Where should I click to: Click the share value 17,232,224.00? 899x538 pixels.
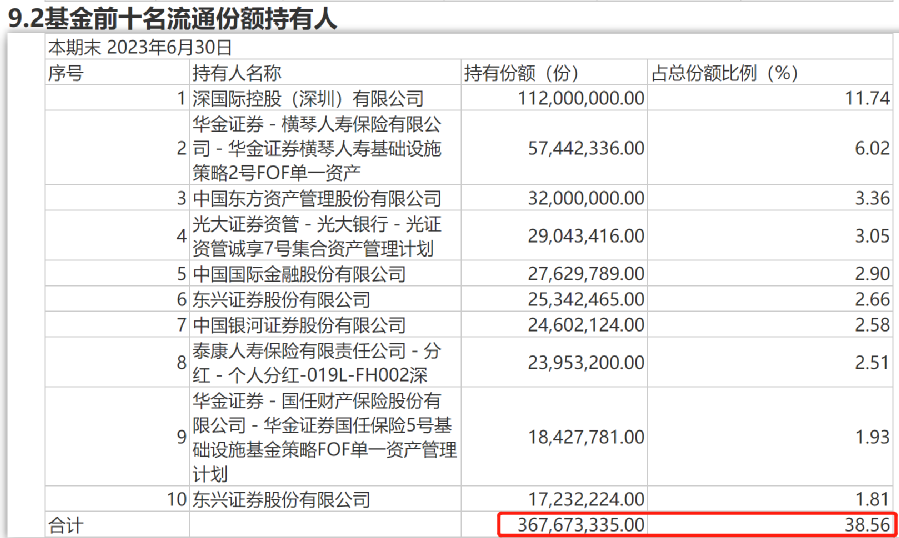pos(586,500)
